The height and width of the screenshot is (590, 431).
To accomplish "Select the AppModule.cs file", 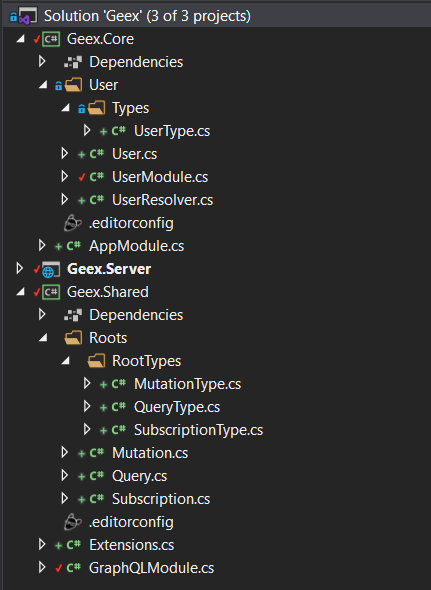I will 136,246.
